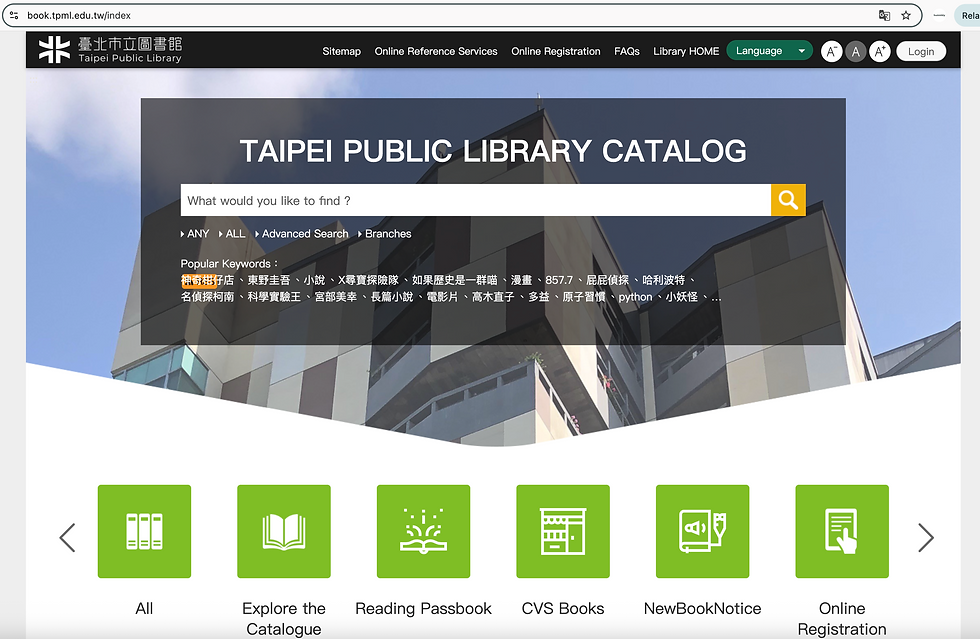Open FAQs in top navigation

(626, 51)
